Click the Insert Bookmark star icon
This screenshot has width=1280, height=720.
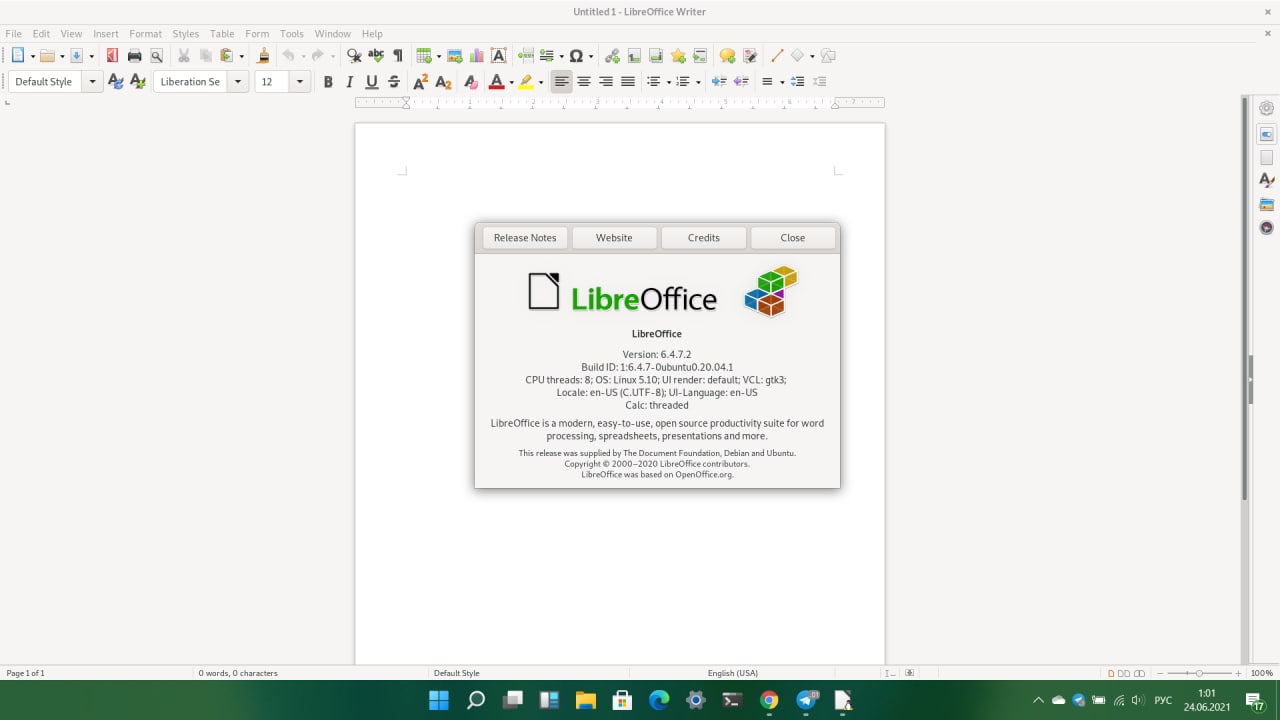pos(678,56)
